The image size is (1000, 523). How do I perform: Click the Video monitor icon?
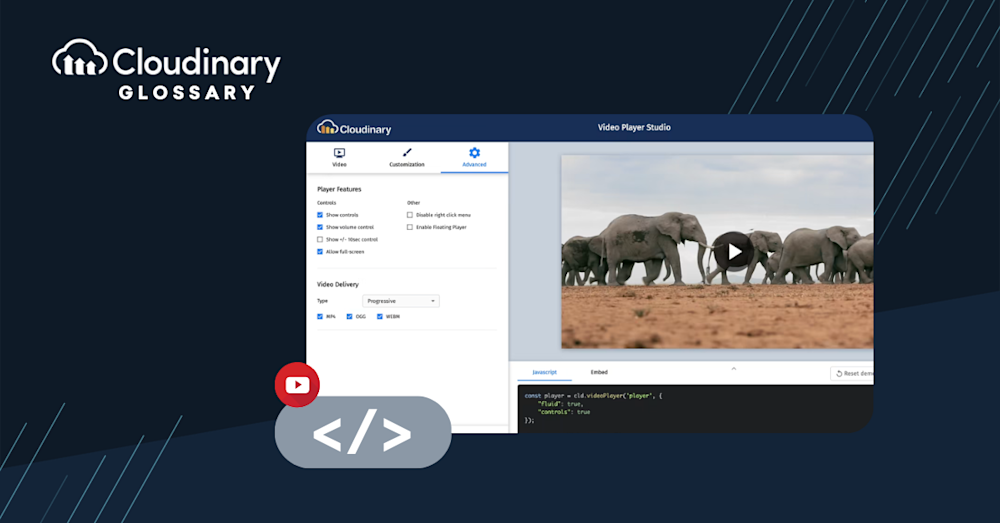[x=339, y=153]
